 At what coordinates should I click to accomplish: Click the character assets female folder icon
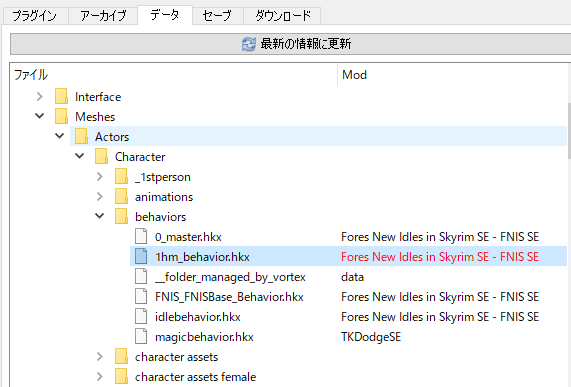click(122, 377)
